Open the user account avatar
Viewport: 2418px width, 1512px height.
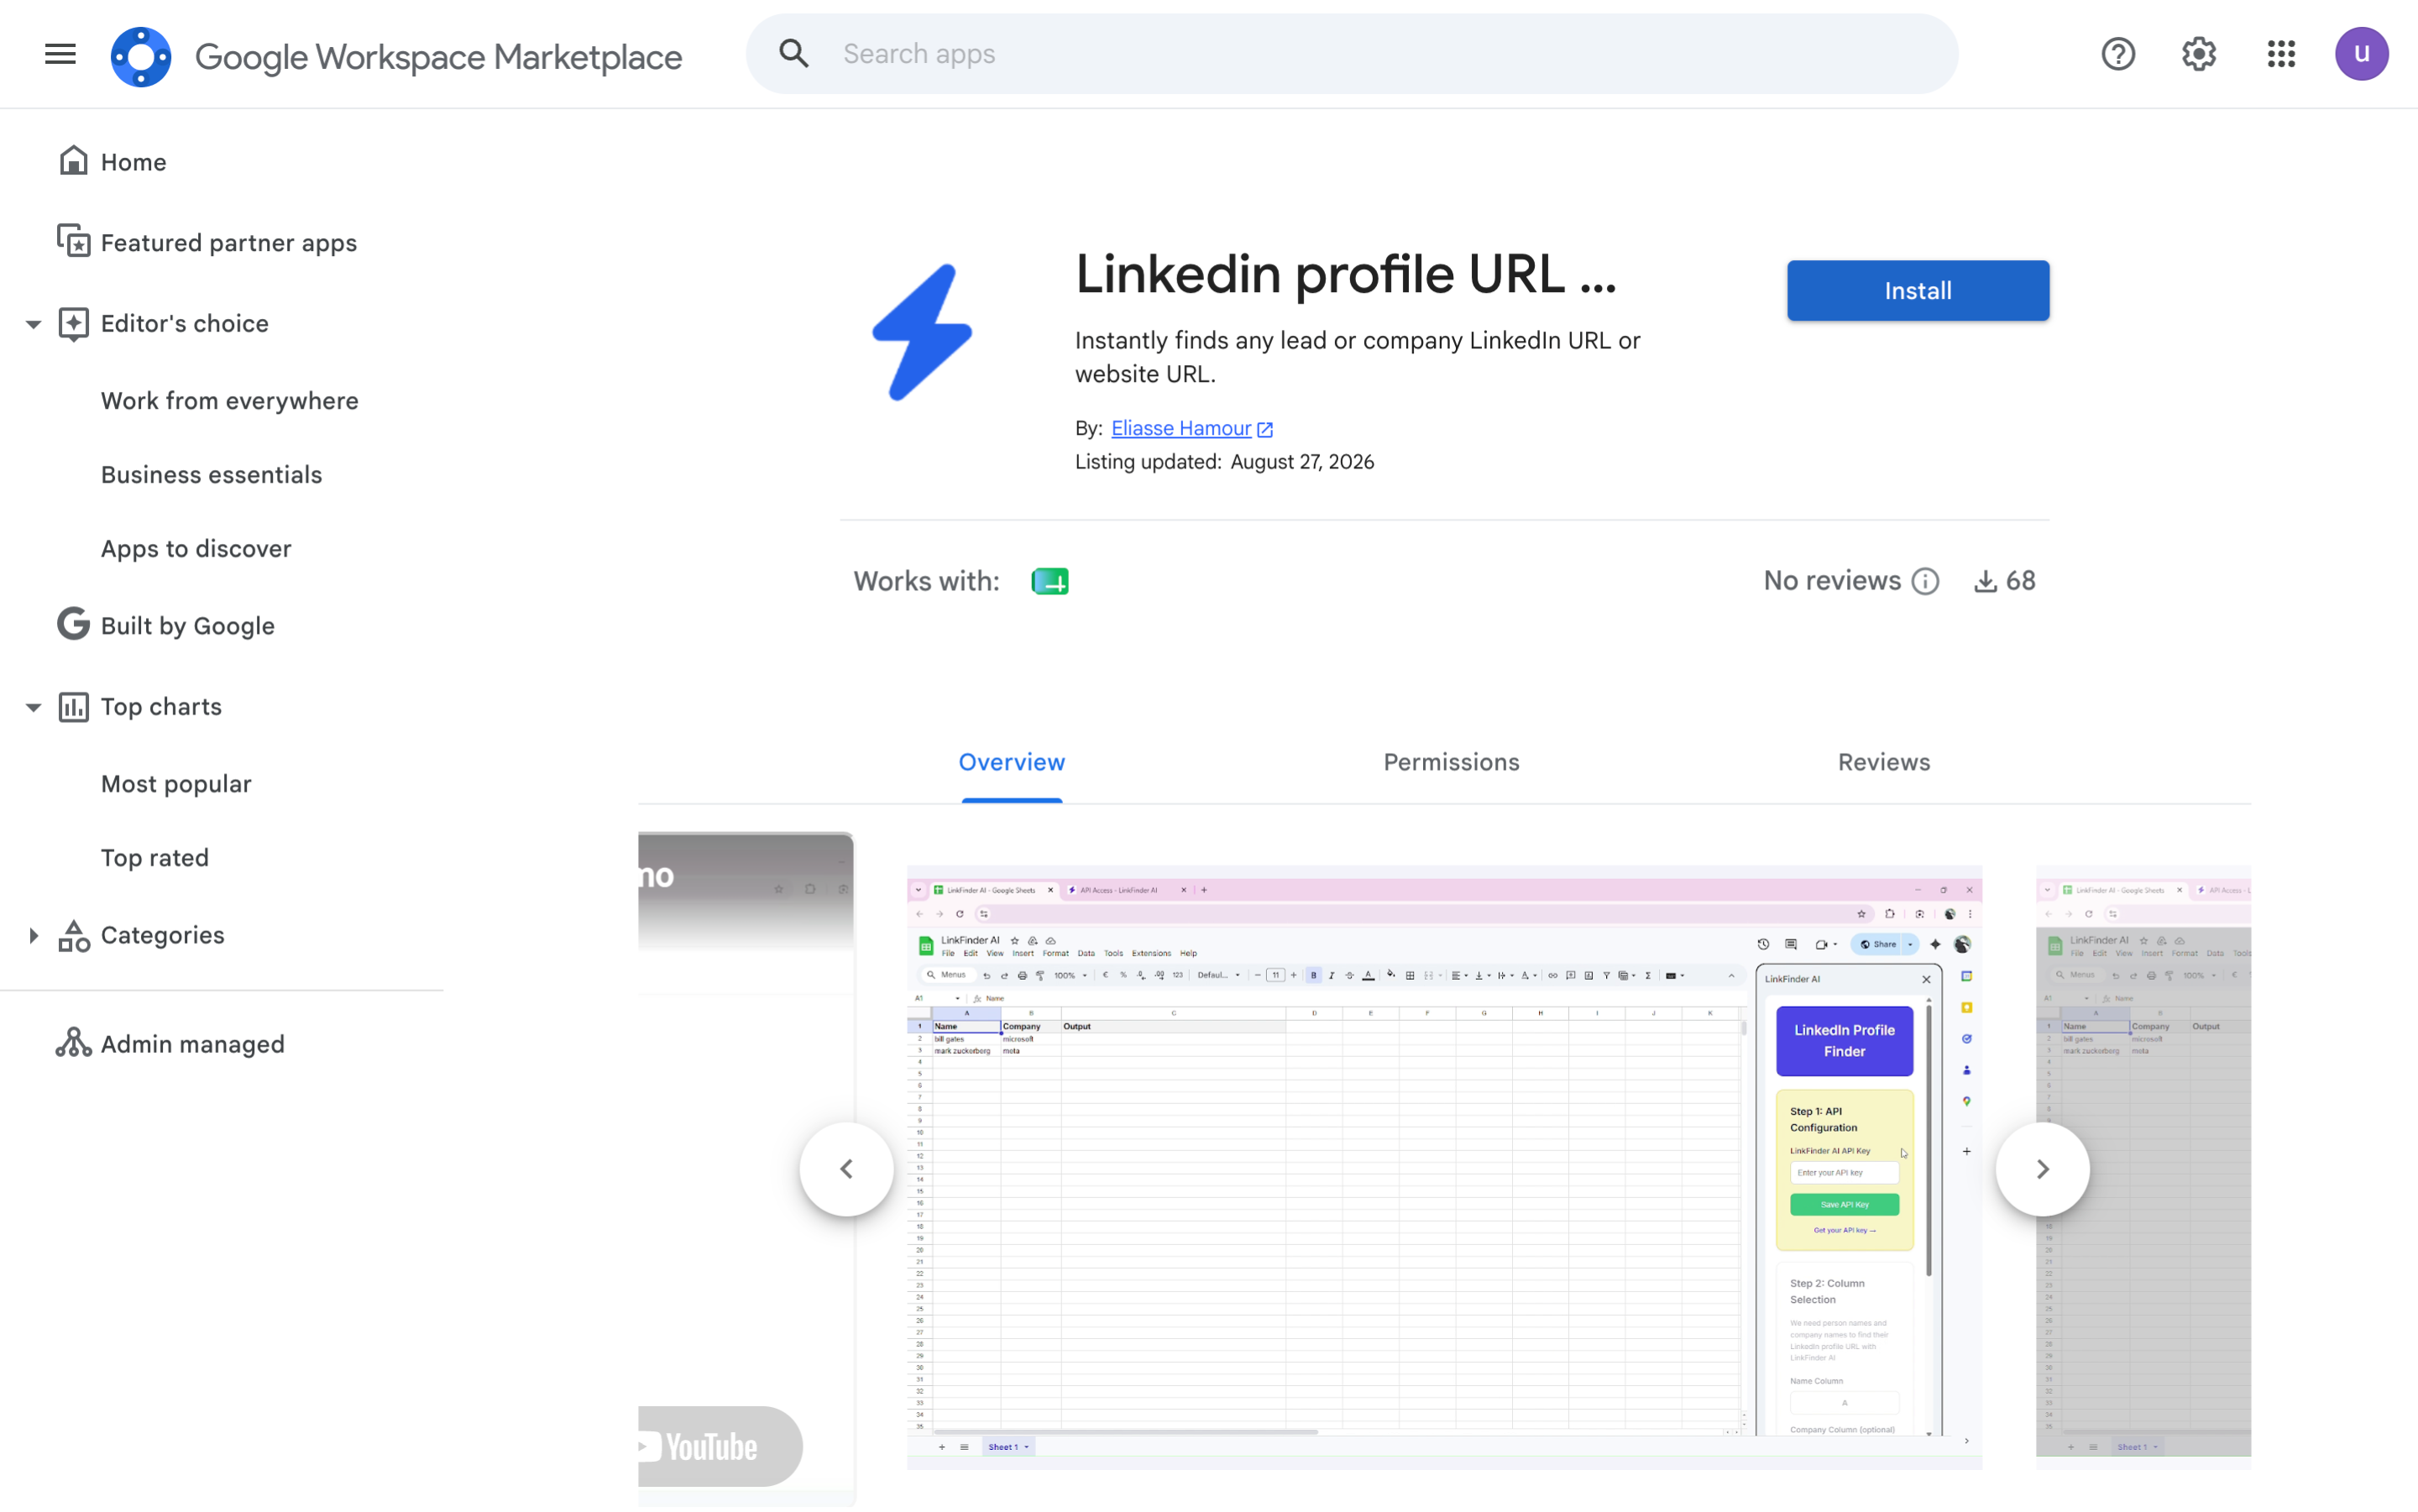pyautogui.click(x=2361, y=54)
